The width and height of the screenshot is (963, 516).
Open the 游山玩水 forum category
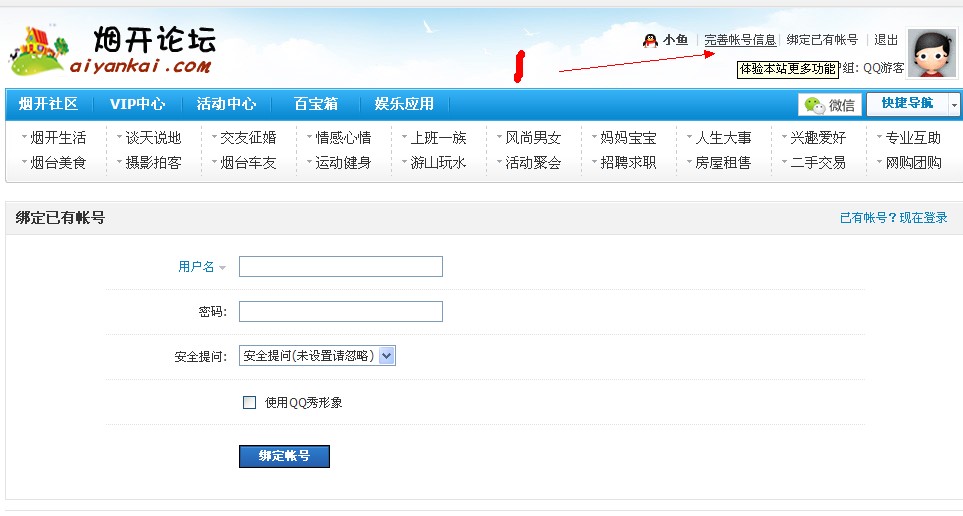(x=439, y=163)
